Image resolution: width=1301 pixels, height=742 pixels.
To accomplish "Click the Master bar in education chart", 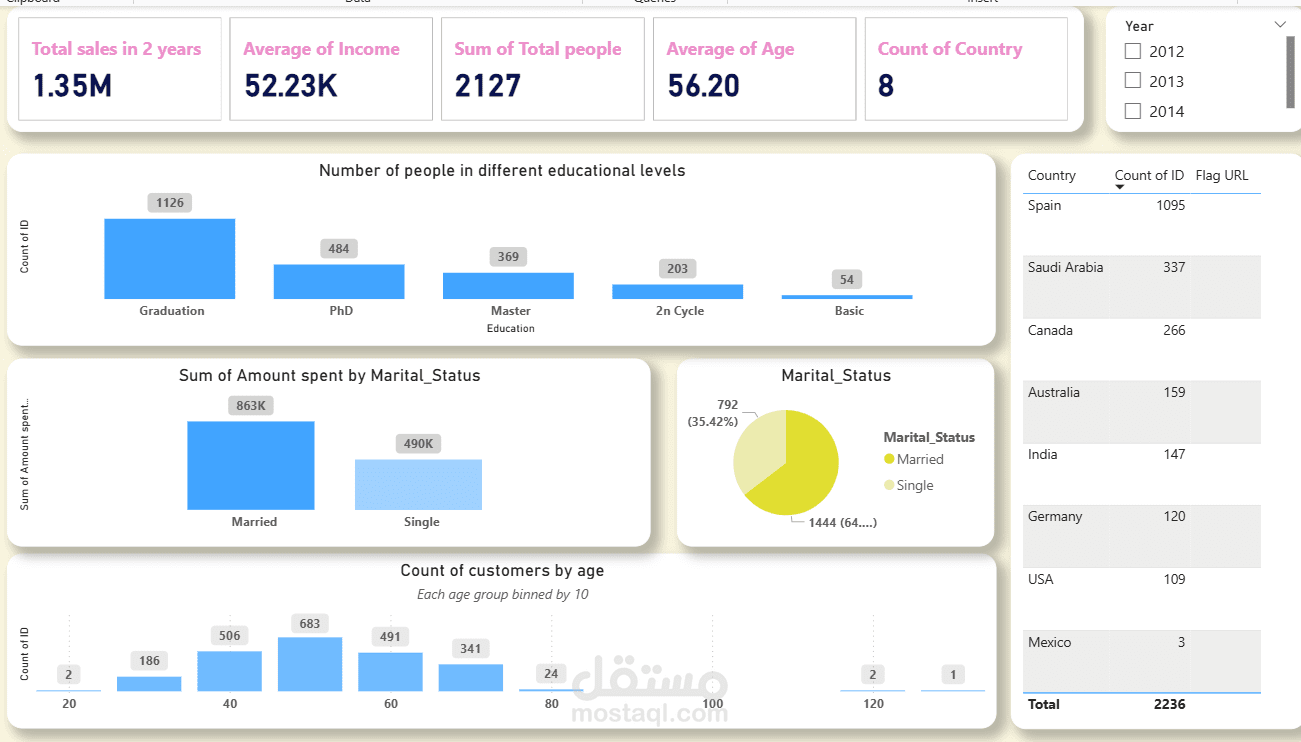I will (x=508, y=286).
